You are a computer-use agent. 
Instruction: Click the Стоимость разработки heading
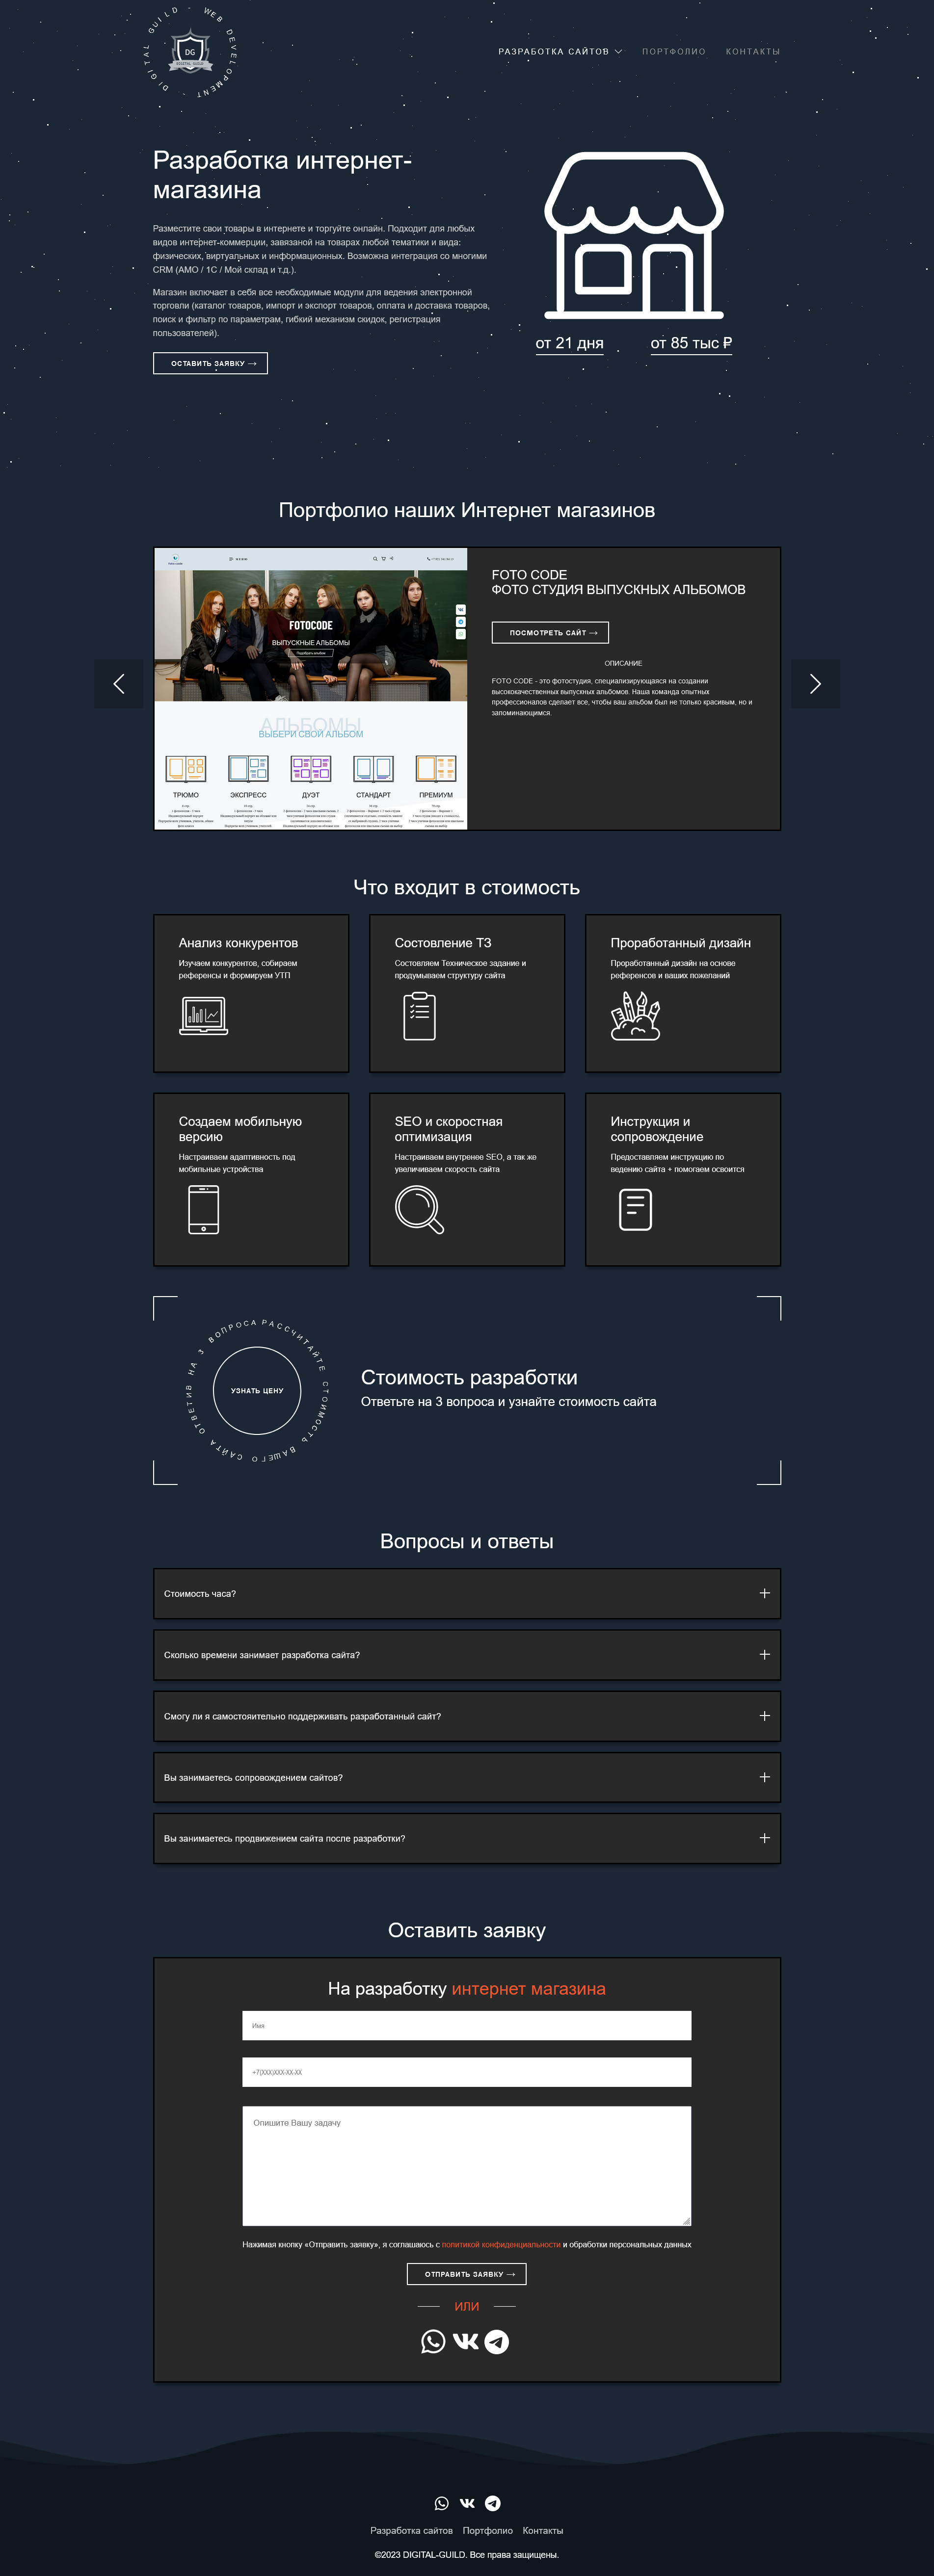pos(469,1377)
